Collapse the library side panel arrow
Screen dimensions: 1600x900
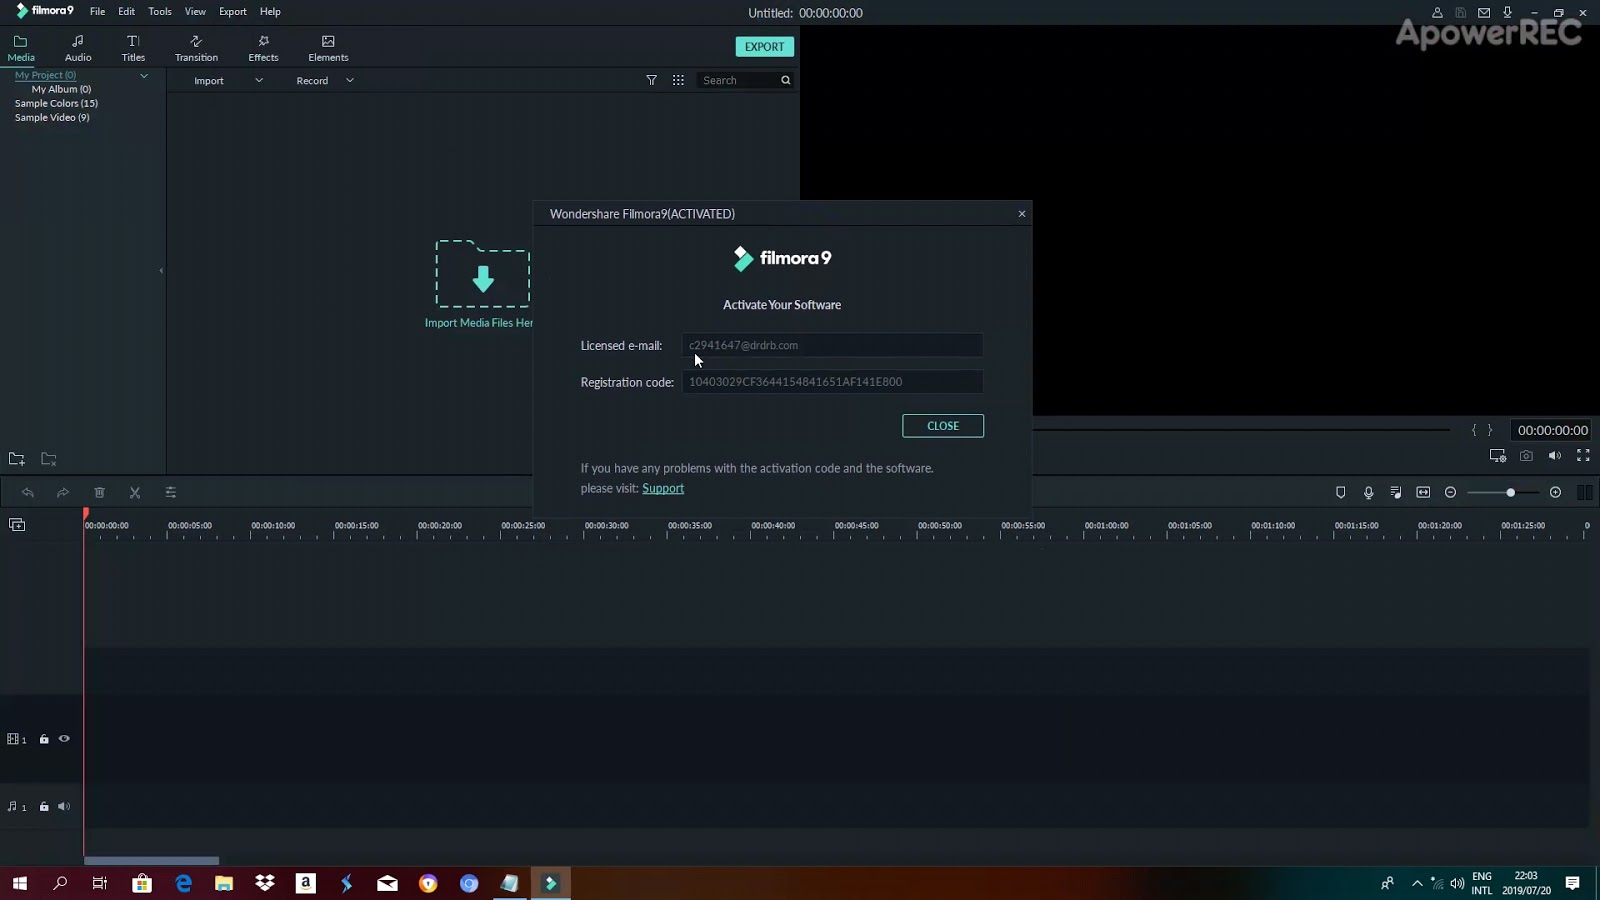tap(161, 270)
